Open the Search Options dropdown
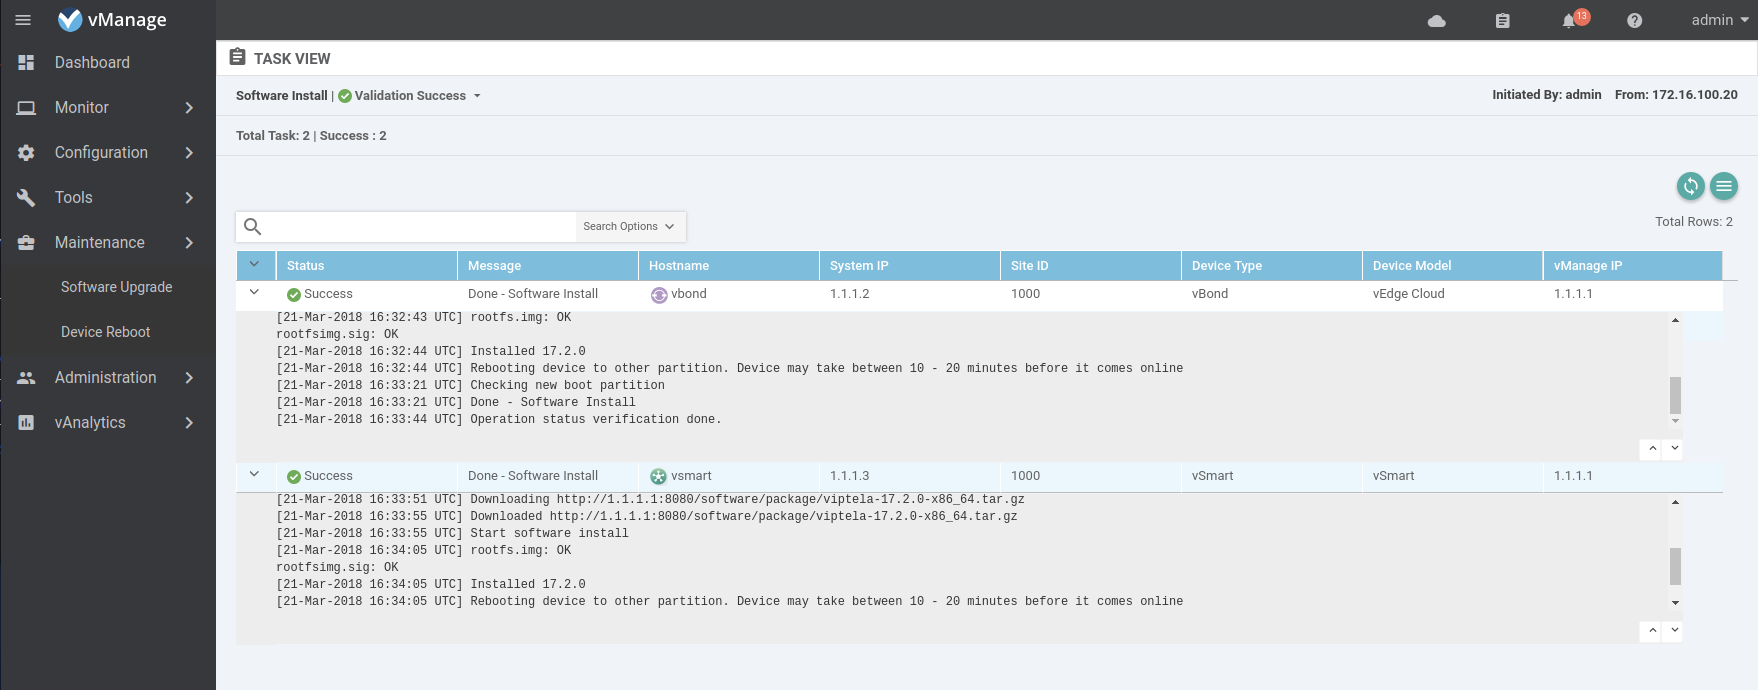The image size is (1758, 690). point(629,227)
